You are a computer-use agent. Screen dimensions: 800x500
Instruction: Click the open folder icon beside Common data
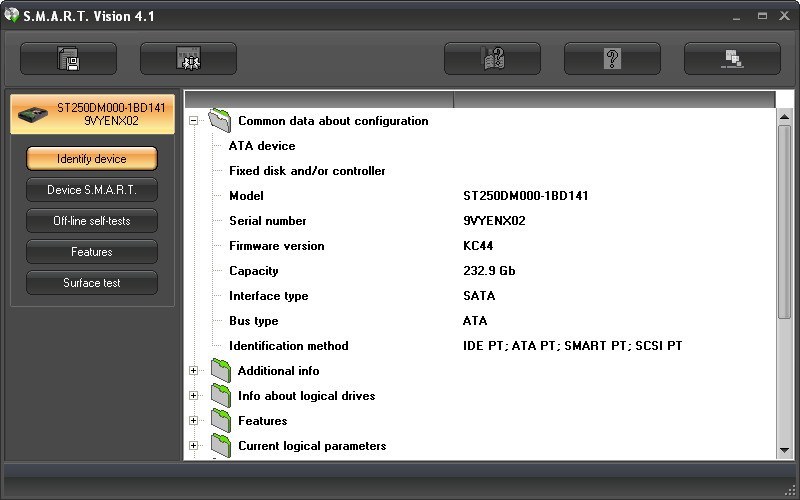[x=220, y=121]
